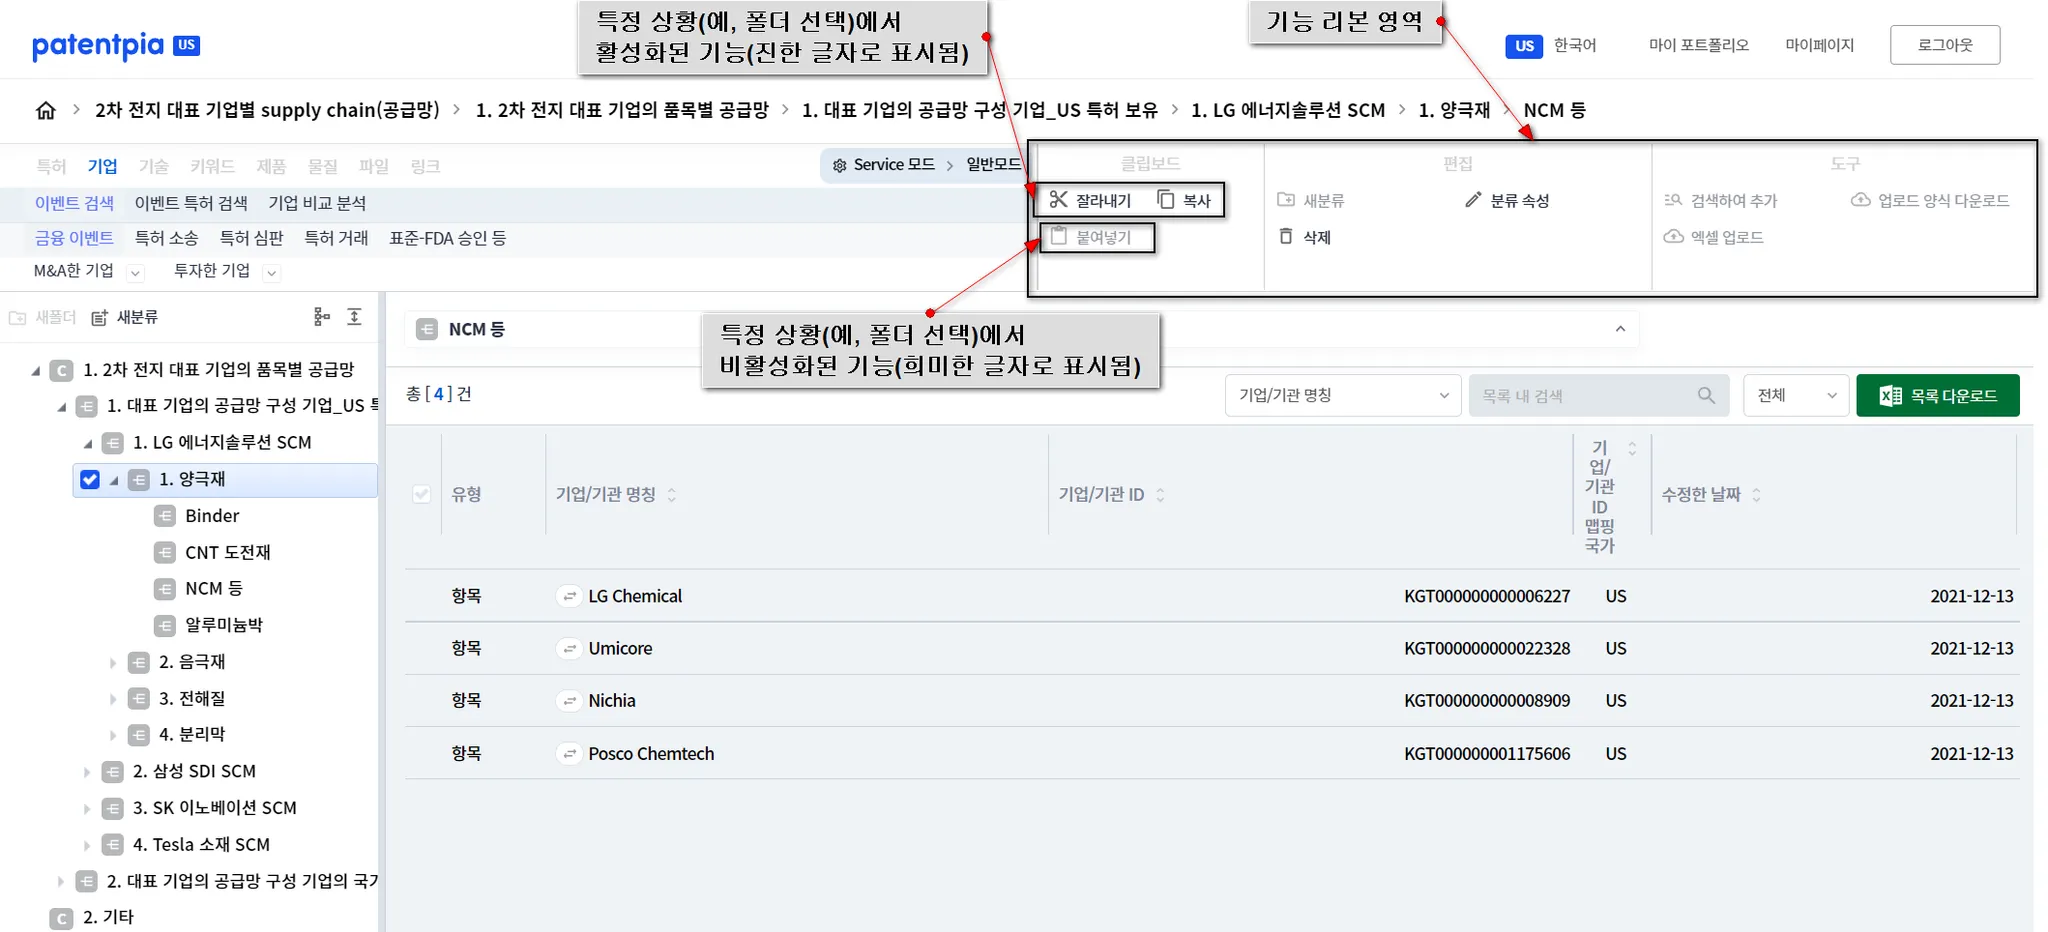
Task: Select the 2. 기타 tree item
Action: point(108,918)
